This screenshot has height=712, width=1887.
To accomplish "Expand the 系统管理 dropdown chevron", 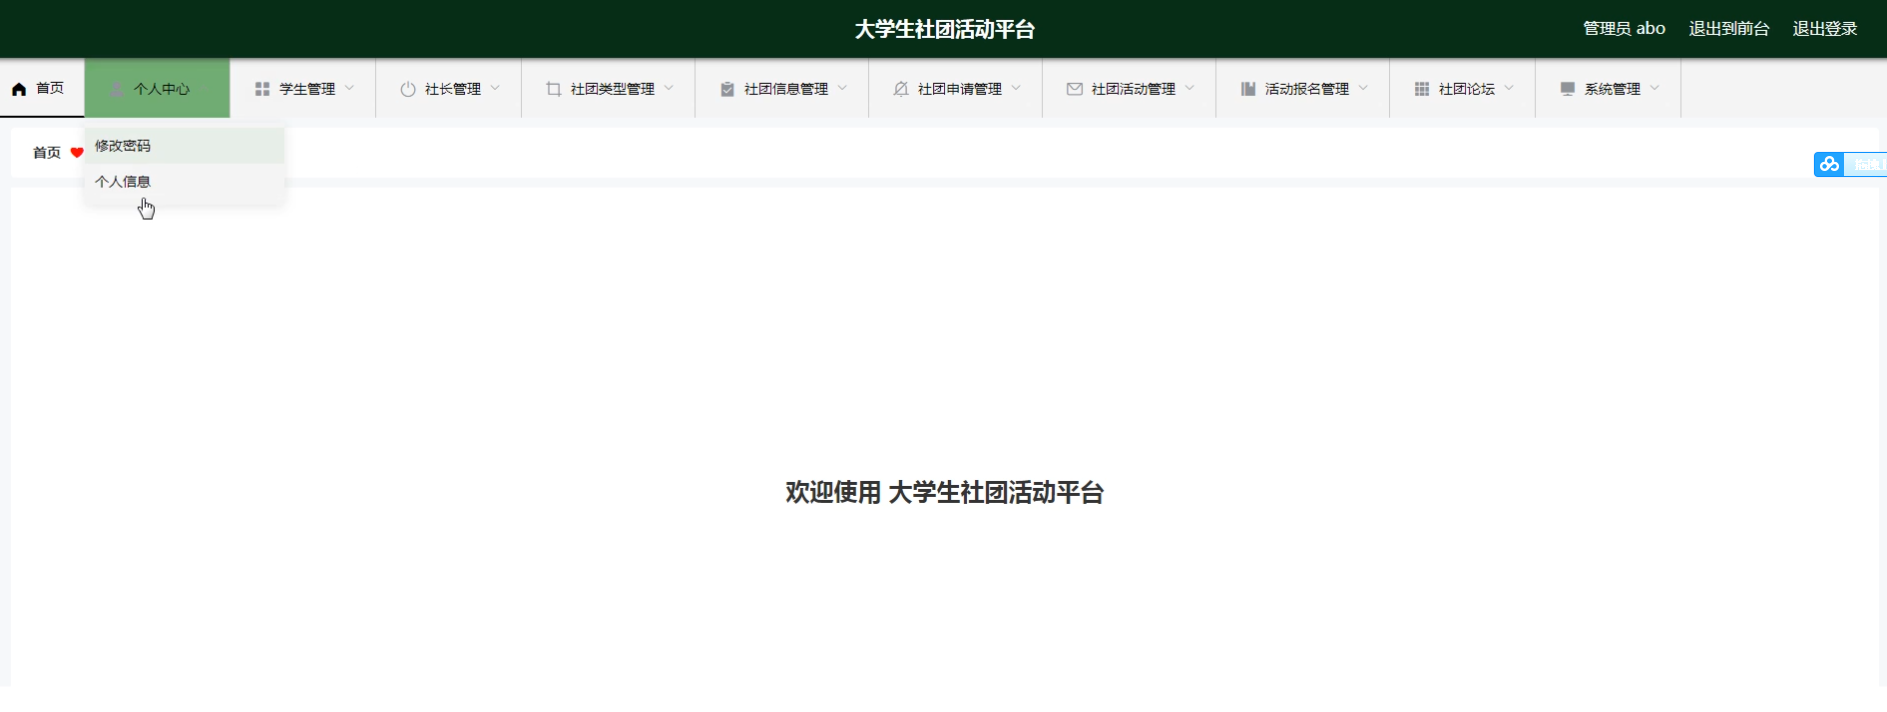I will point(1655,88).
